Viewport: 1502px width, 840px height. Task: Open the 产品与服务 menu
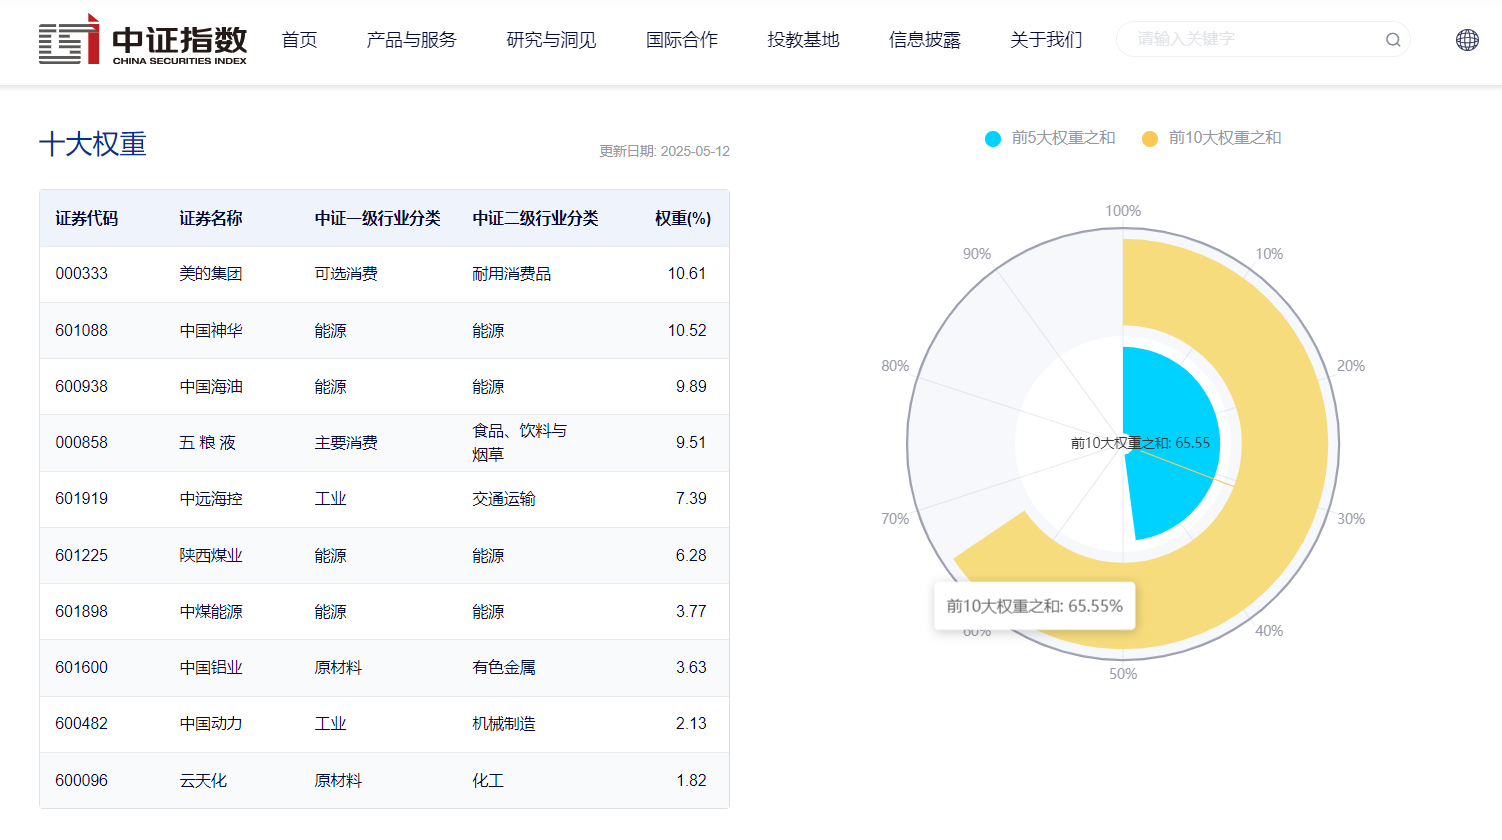(x=411, y=39)
